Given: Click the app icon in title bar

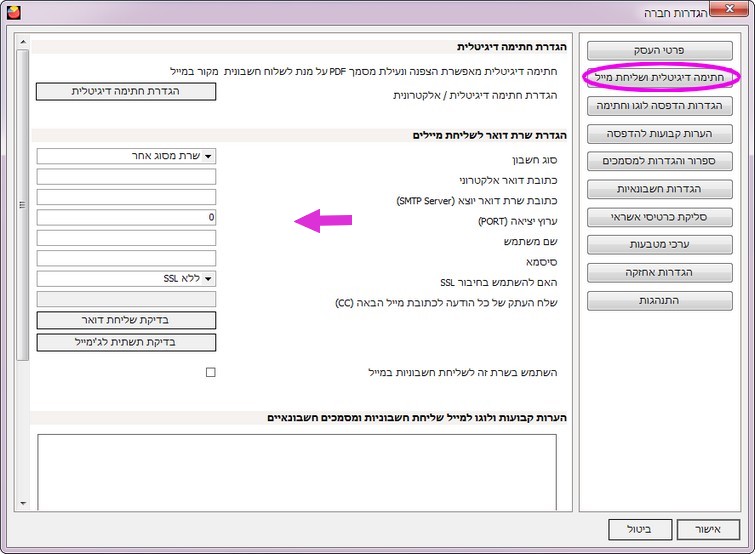Looking at the screenshot, I should tap(14, 12).
